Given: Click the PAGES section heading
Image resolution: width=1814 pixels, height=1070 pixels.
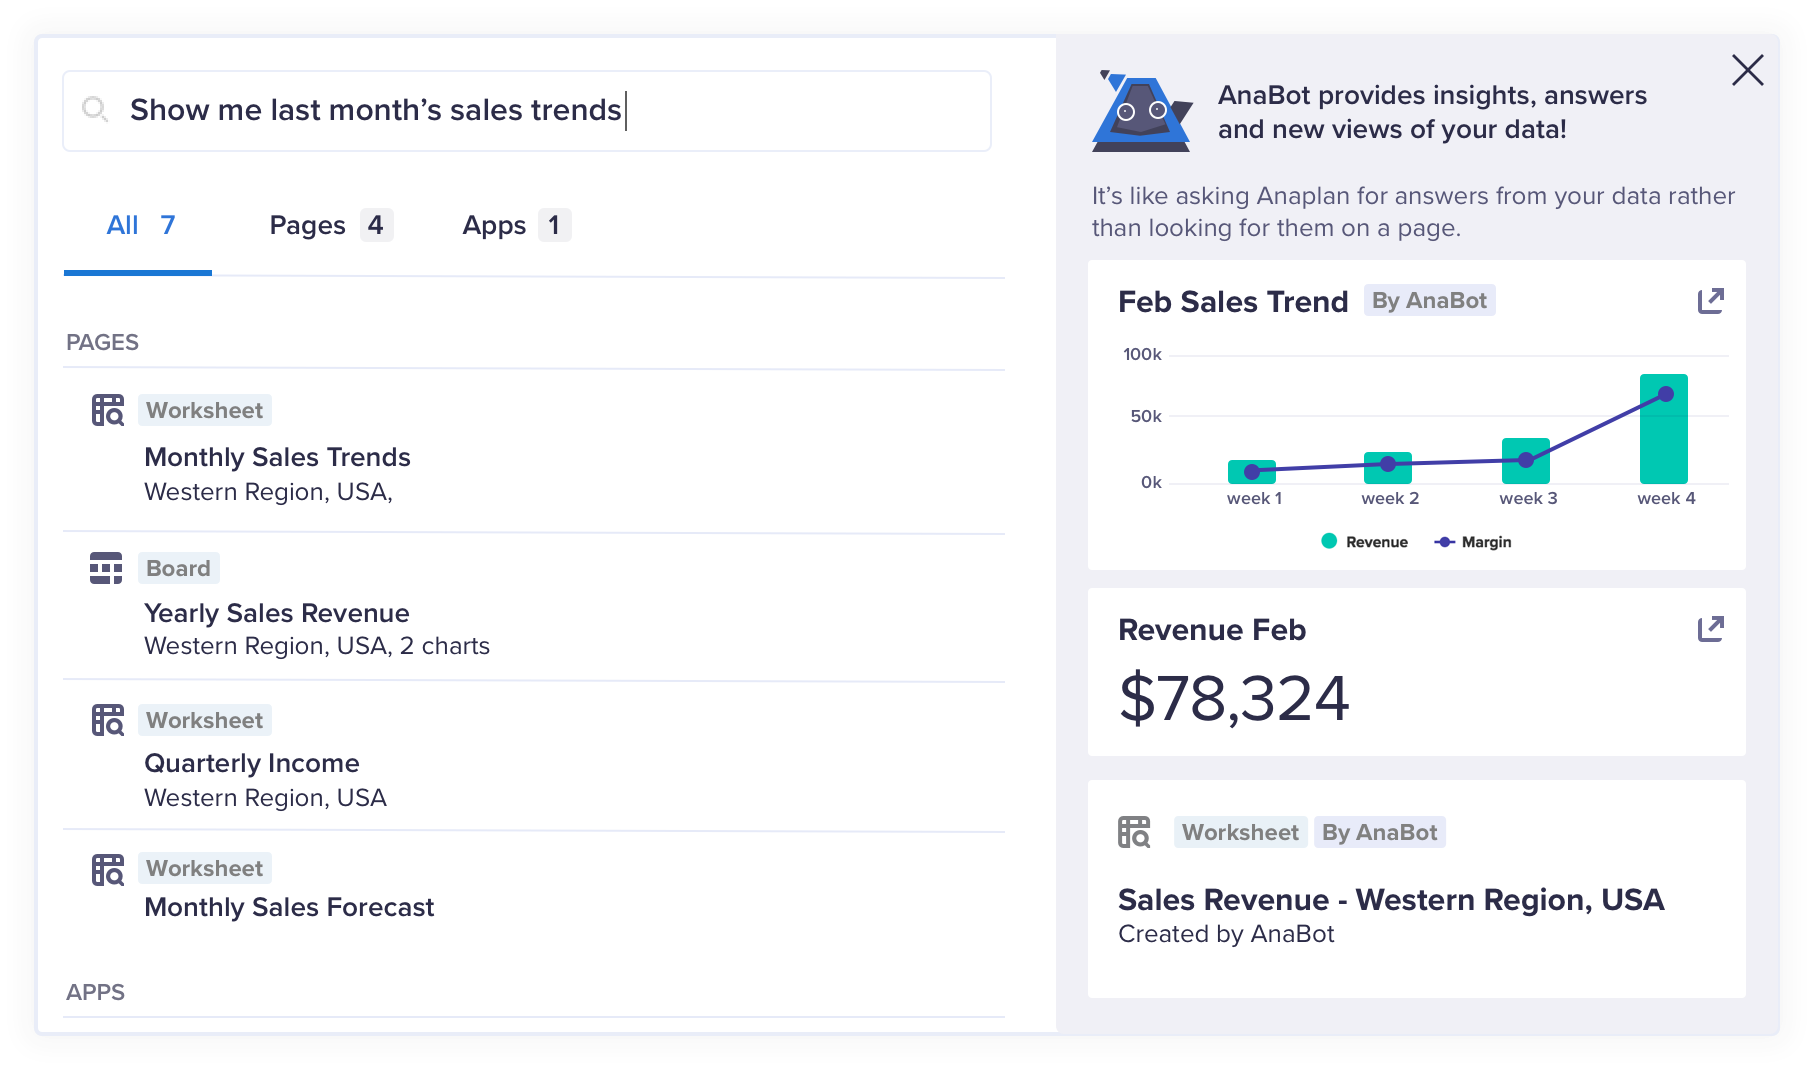Looking at the screenshot, I should point(103,342).
